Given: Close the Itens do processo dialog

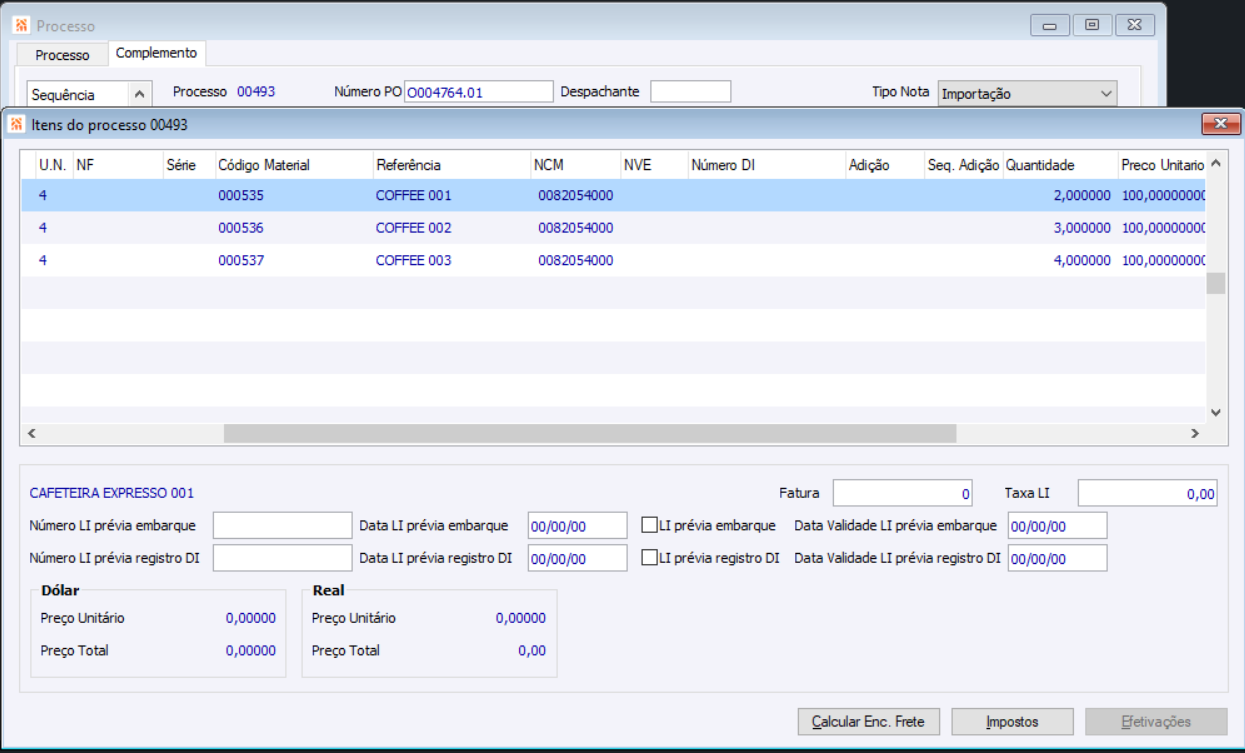Looking at the screenshot, I should point(1220,124).
